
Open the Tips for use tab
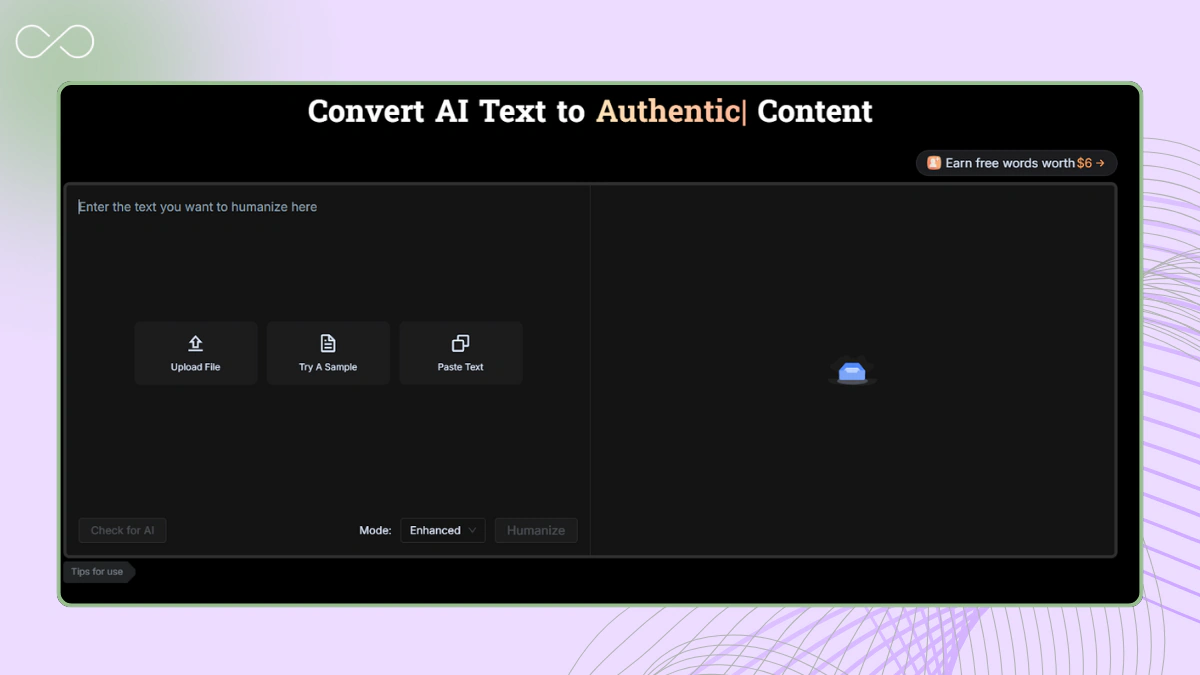point(97,572)
